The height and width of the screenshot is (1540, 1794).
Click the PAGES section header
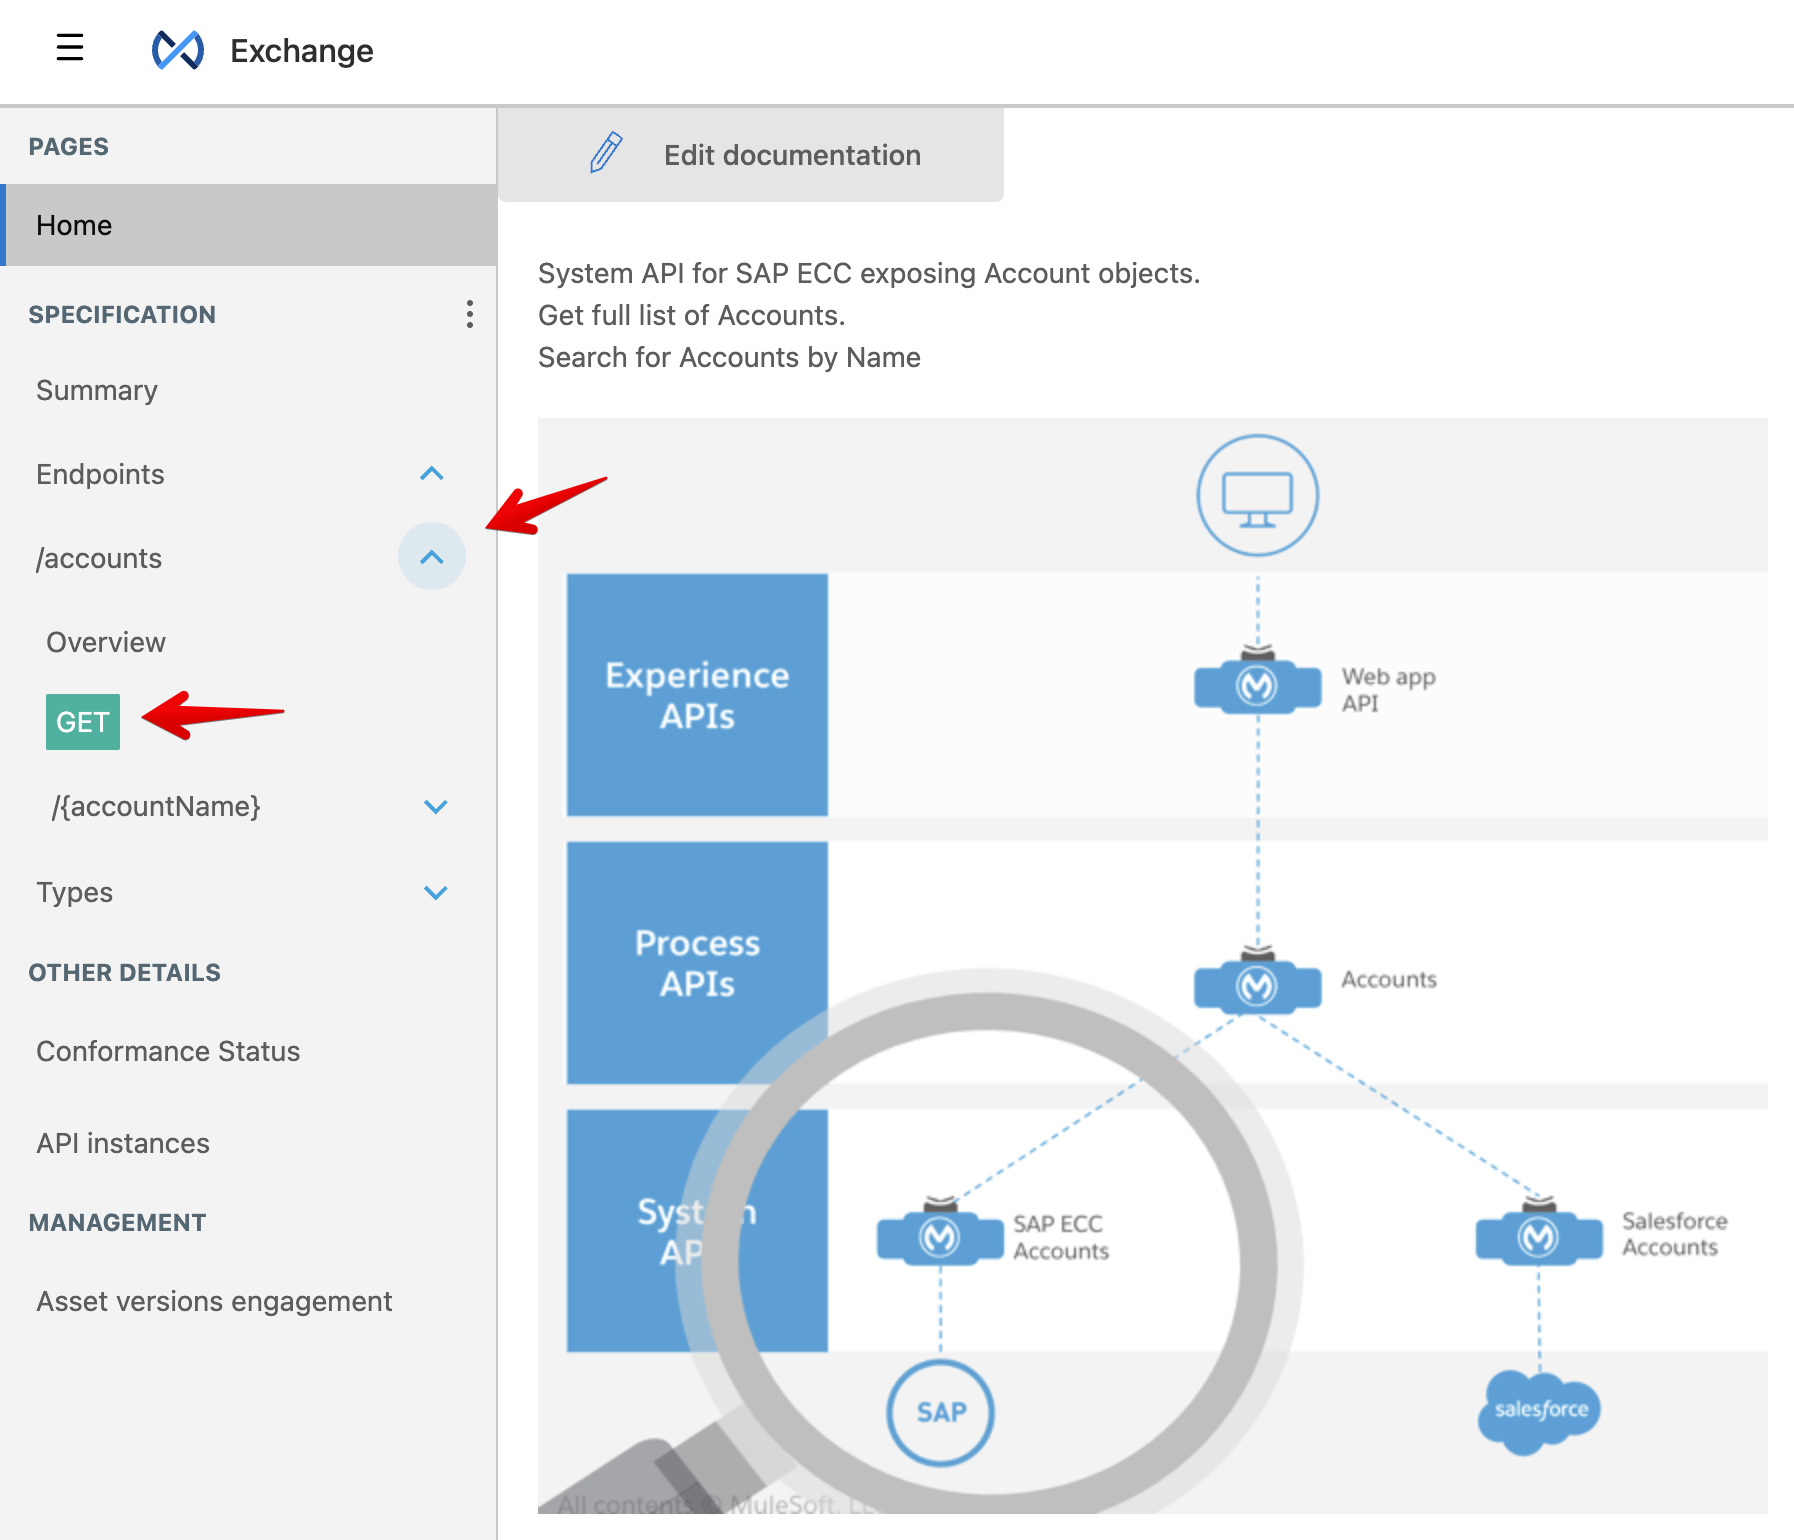[x=68, y=147]
